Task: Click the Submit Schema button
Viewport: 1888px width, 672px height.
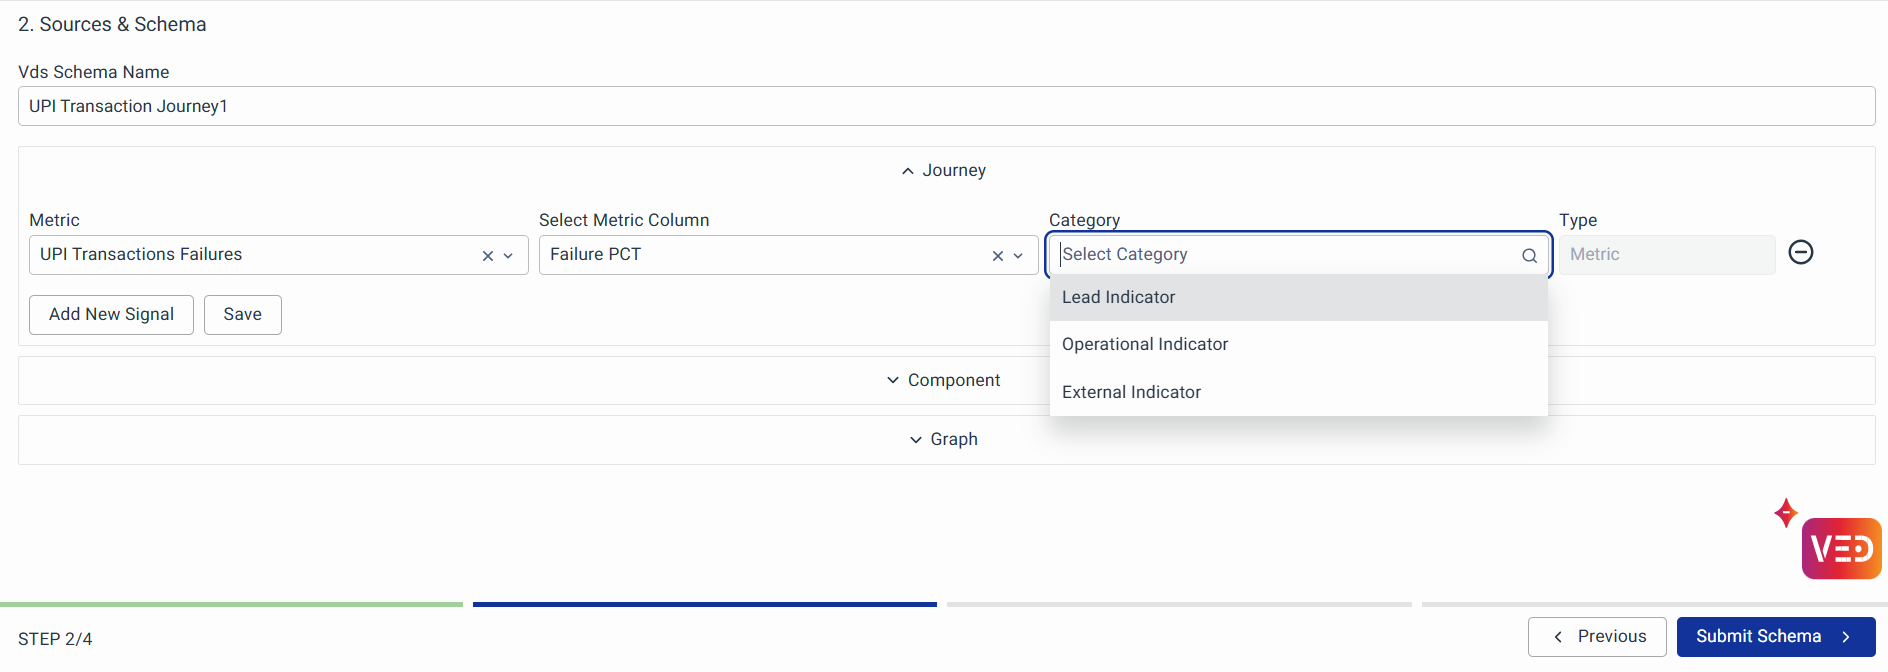Action: pyautogui.click(x=1775, y=637)
